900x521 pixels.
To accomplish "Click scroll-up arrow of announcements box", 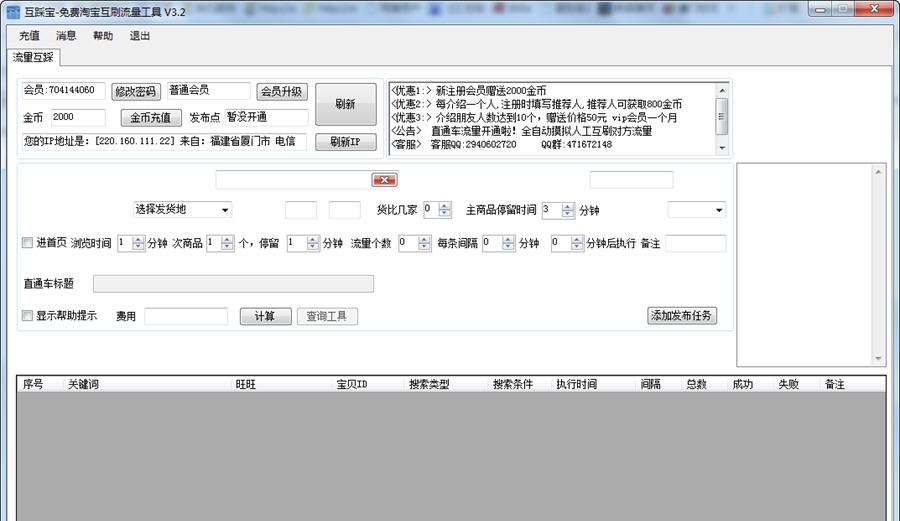I will pyautogui.click(x=722, y=90).
